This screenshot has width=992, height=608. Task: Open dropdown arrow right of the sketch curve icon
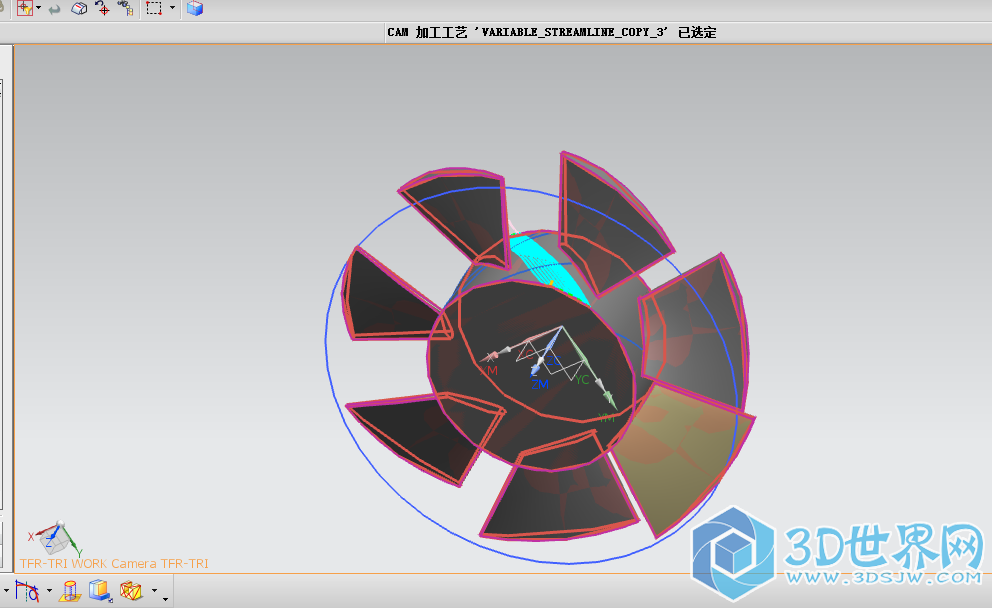point(49,591)
